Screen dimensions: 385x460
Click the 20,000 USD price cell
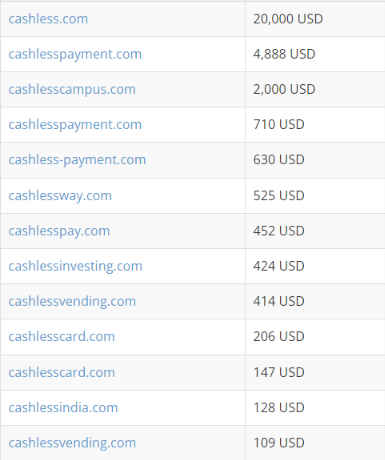click(x=315, y=19)
